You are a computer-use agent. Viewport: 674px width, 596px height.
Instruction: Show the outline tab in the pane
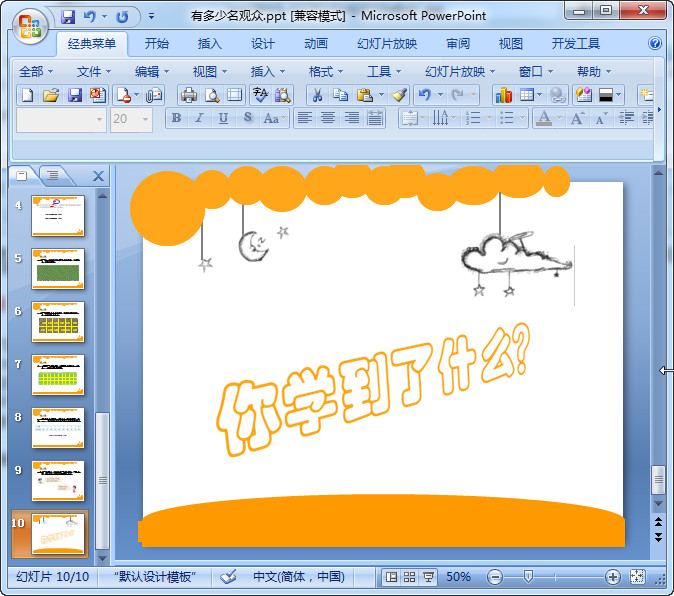coord(53,175)
